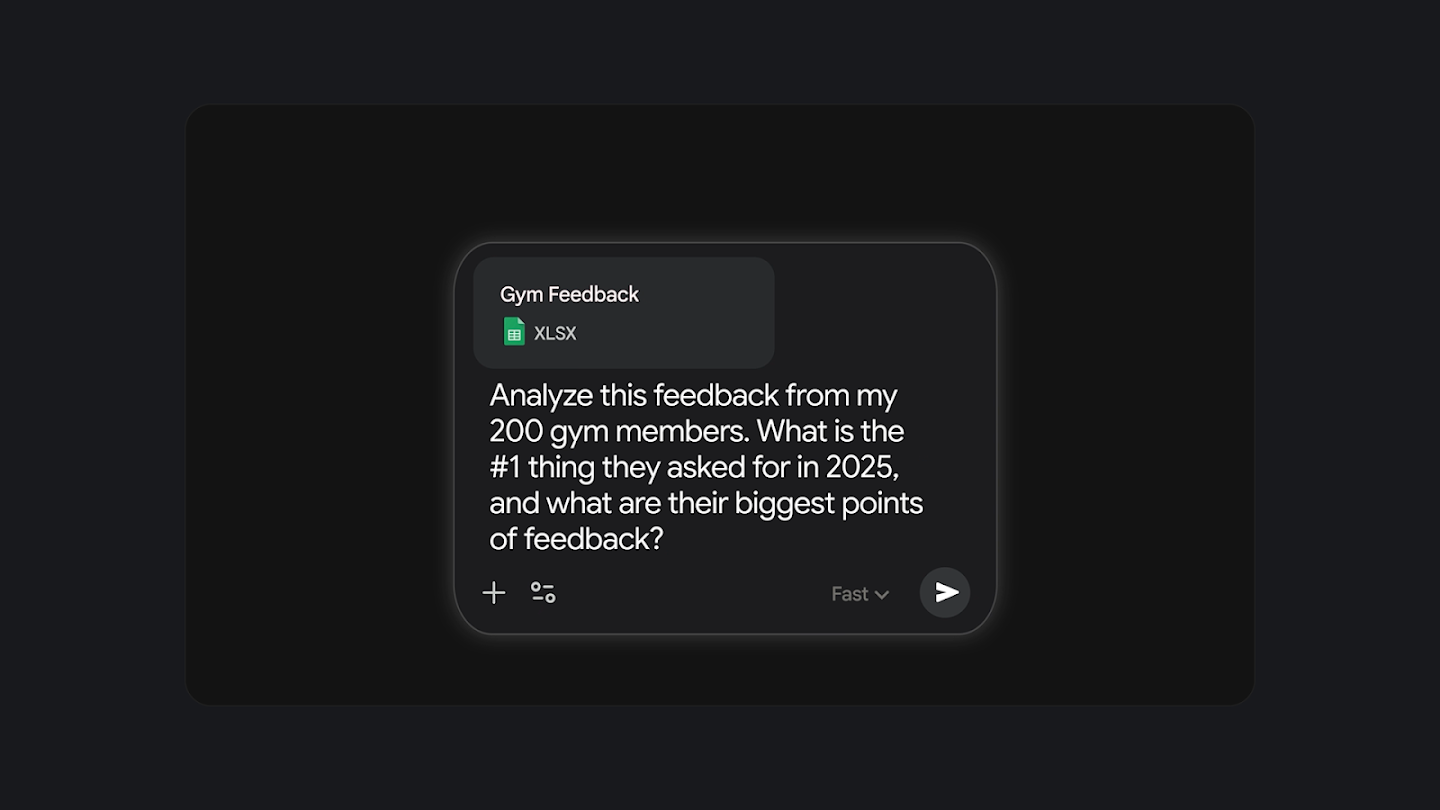The width and height of the screenshot is (1440, 810).
Task: Select the Fast mode label
Action: (849, 594)
